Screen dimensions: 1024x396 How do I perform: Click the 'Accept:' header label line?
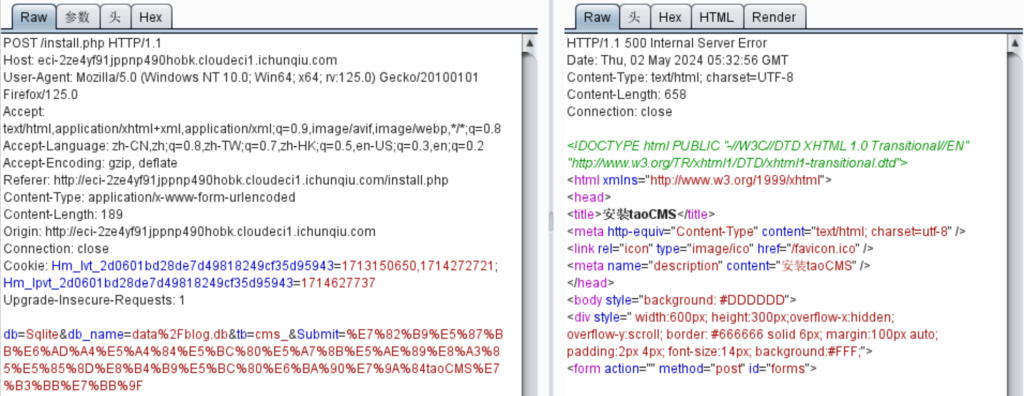24,112
